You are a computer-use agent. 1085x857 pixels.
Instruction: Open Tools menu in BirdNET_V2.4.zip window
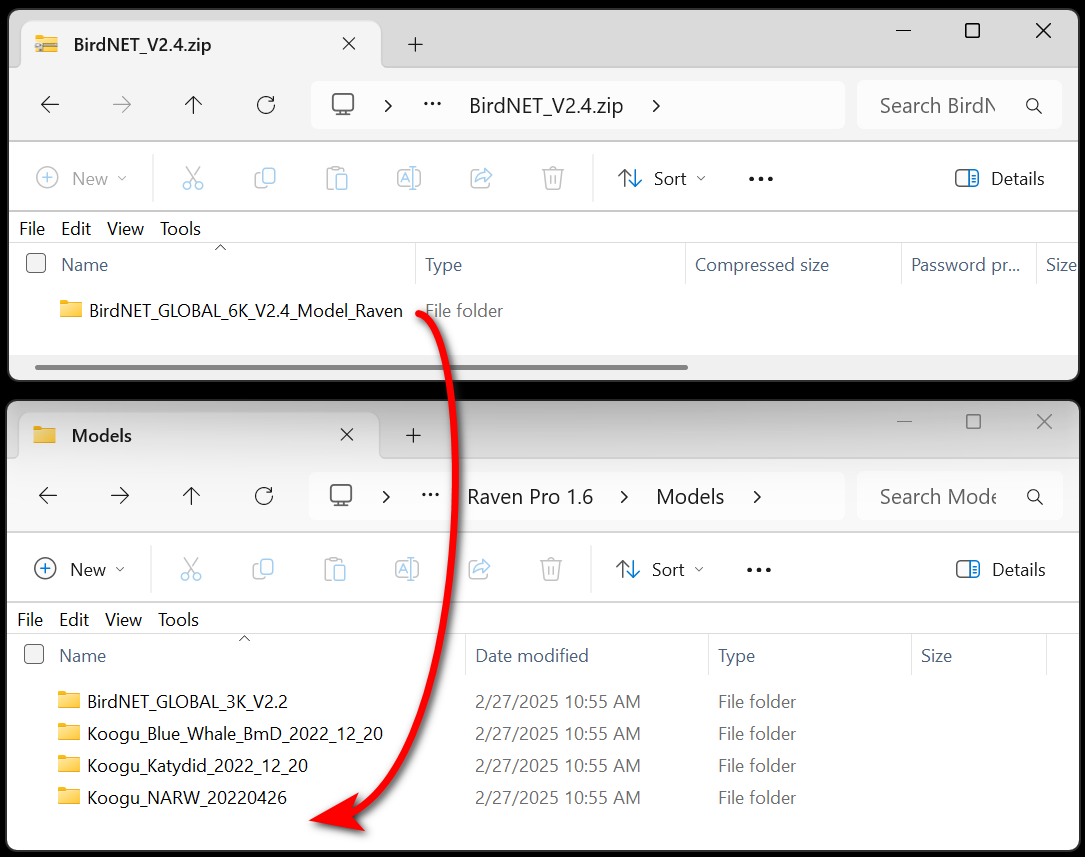click(x=180, y=229)
